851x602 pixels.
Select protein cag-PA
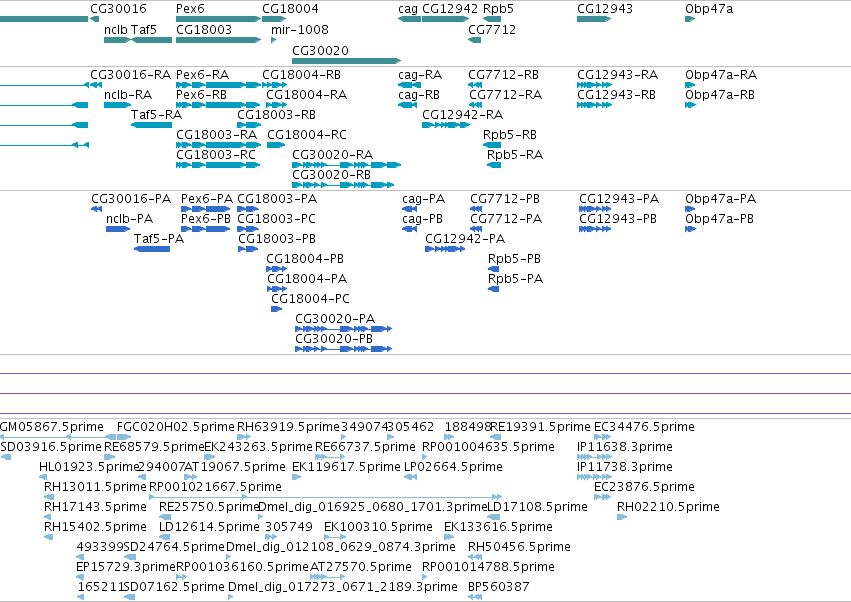pos(423,199)
